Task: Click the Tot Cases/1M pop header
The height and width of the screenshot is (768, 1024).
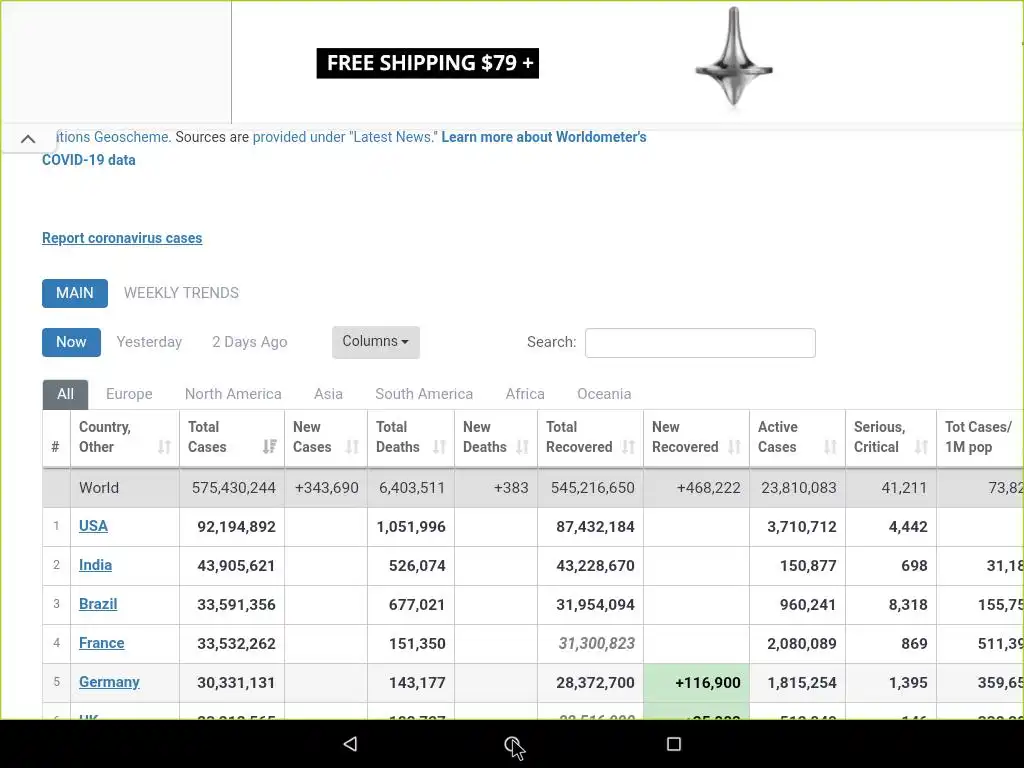Action: (x=978, y=437)
